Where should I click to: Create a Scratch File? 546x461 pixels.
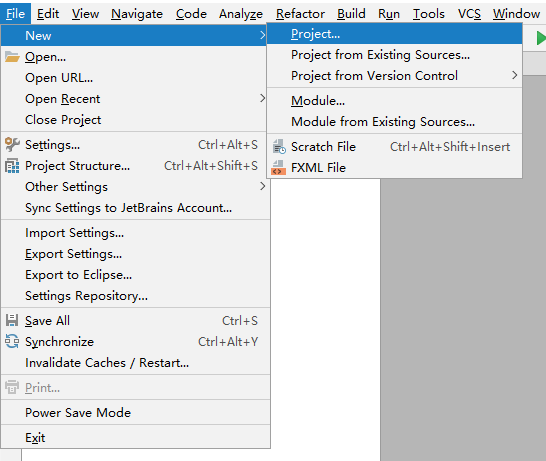(395, 147)
